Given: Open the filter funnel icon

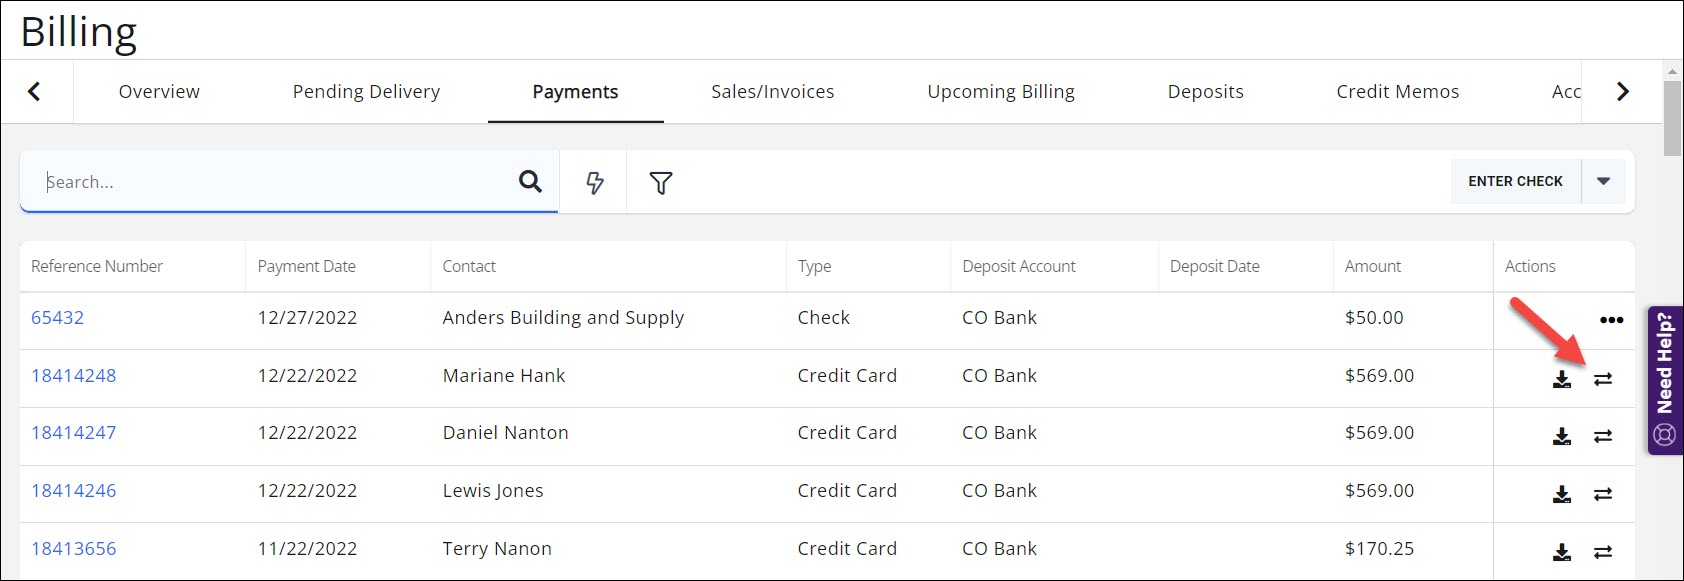Looking at the screenshot, I should [x=661, y=183].
